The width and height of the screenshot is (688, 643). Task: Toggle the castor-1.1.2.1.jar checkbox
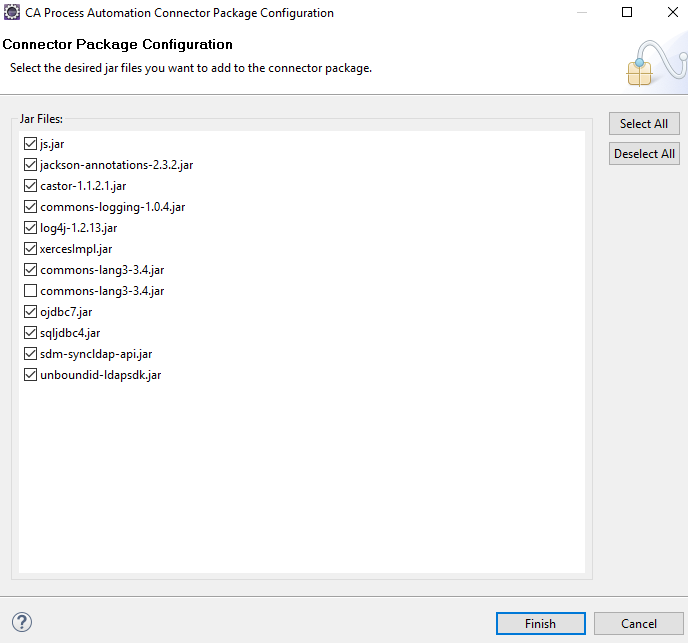point(30,186)
